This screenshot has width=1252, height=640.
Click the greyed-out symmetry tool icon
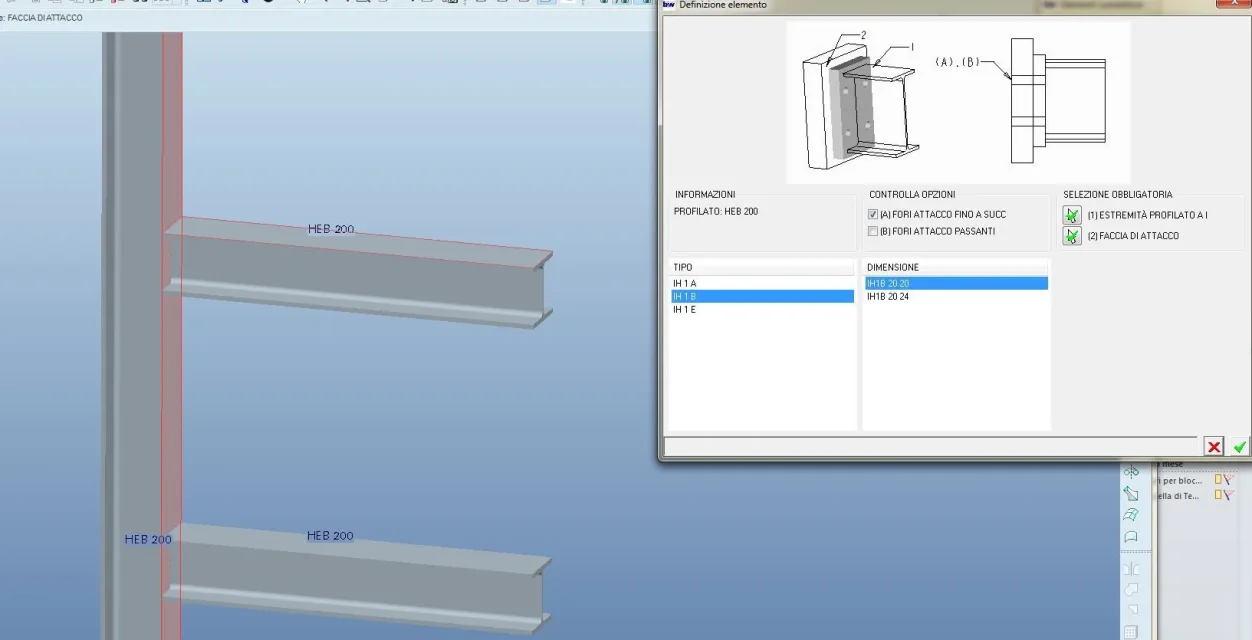pos(1131,568)
